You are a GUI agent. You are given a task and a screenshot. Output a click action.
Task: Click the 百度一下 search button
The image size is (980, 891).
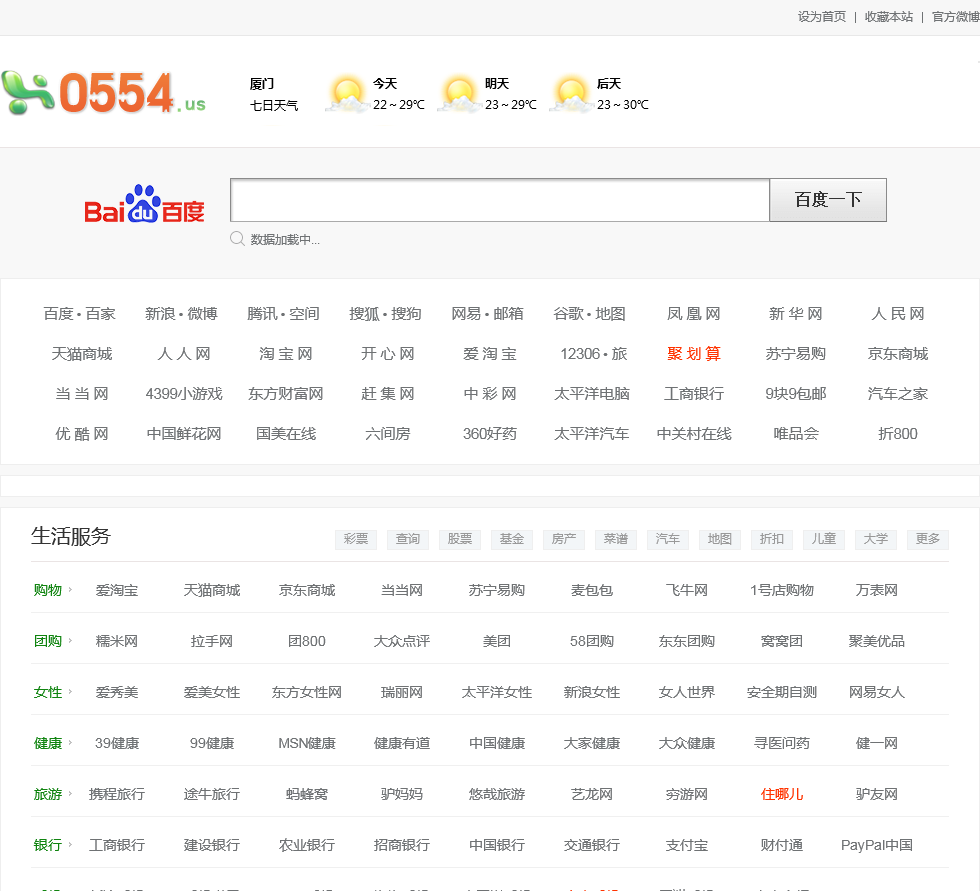click(x=828, y=200)
